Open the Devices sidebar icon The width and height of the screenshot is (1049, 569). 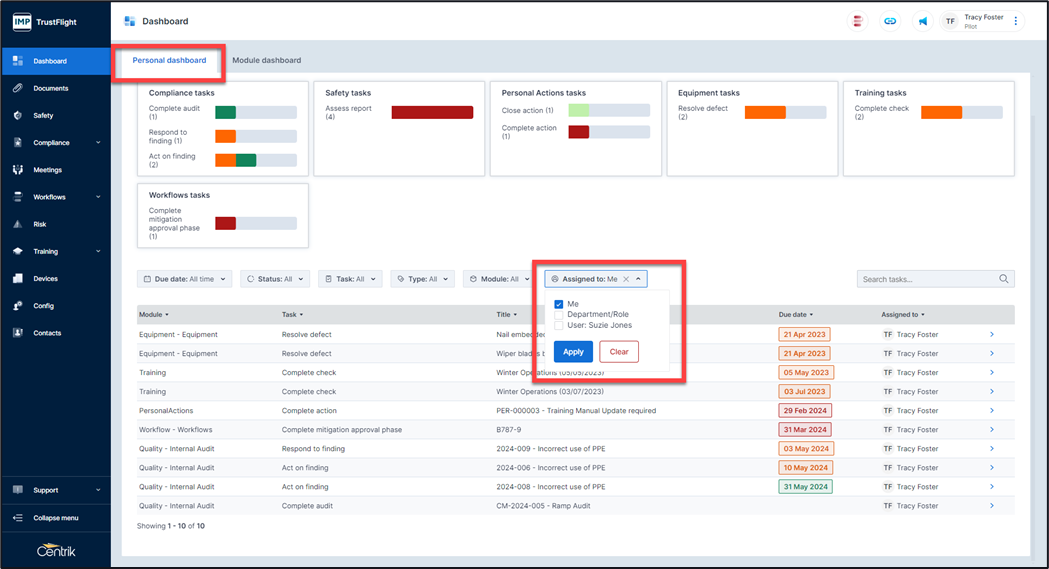[x=18, y=279]
